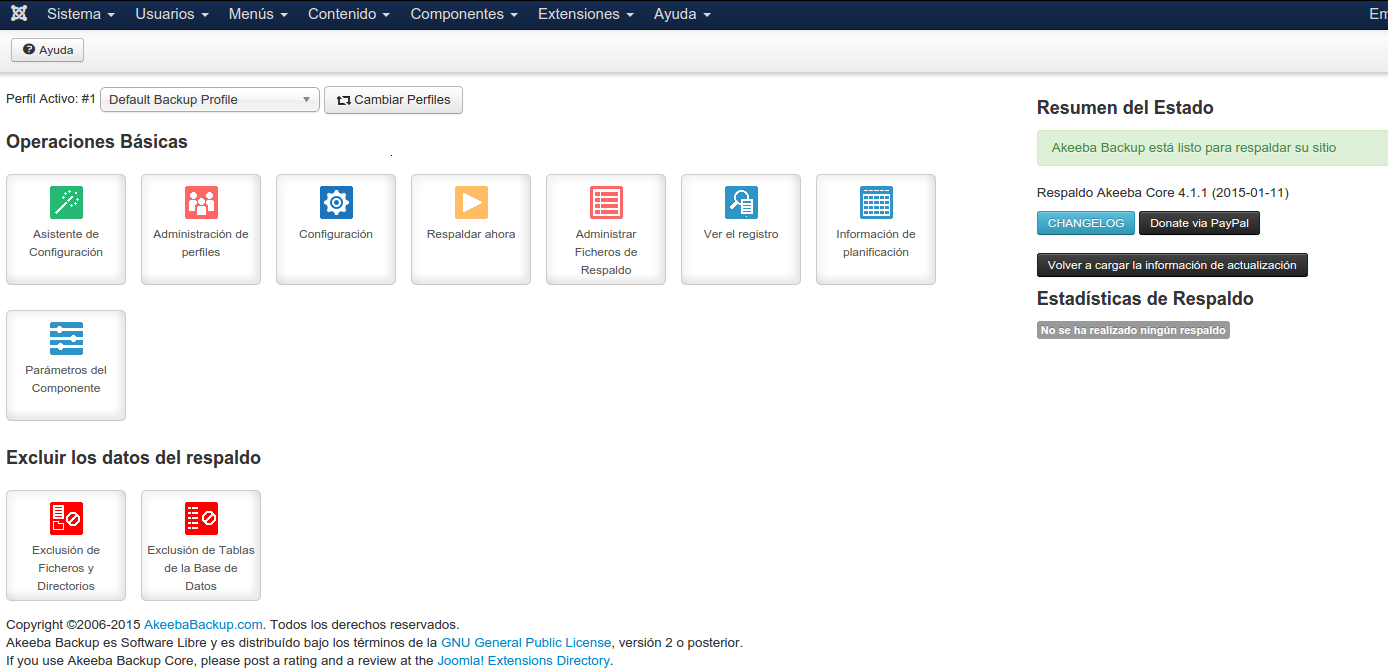The image size is (1388, 672).
Task: Click the blue CHANGELOG button
Action: coord(1085,223)
